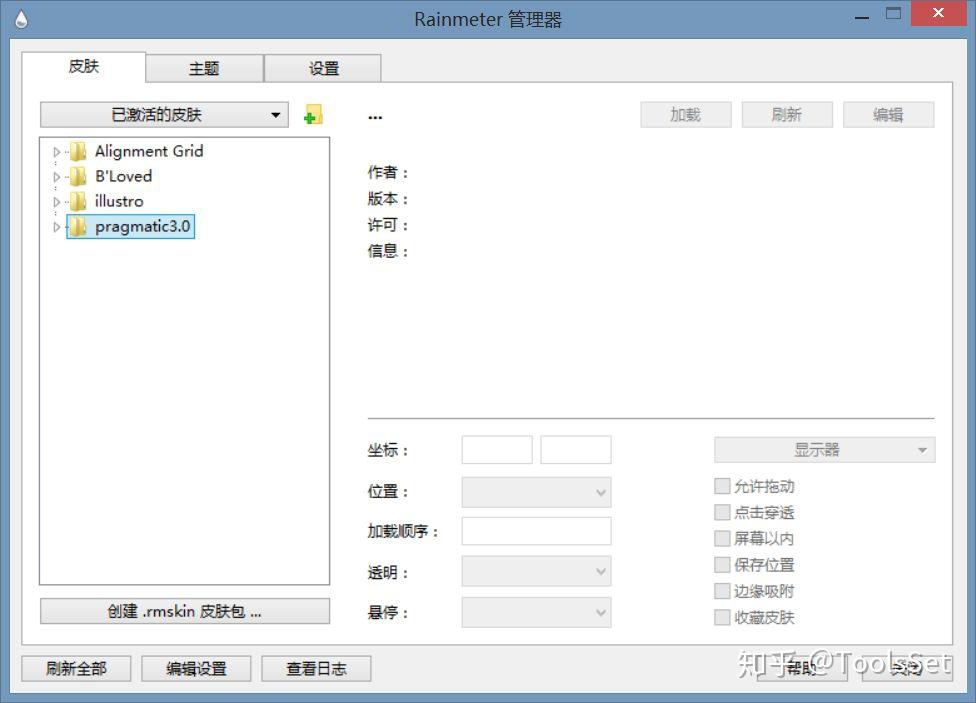The width and height of the screenshot is (976, 703).
Task: Click the Rainmeter droplet icon in title bar
Action: point(21,19)
